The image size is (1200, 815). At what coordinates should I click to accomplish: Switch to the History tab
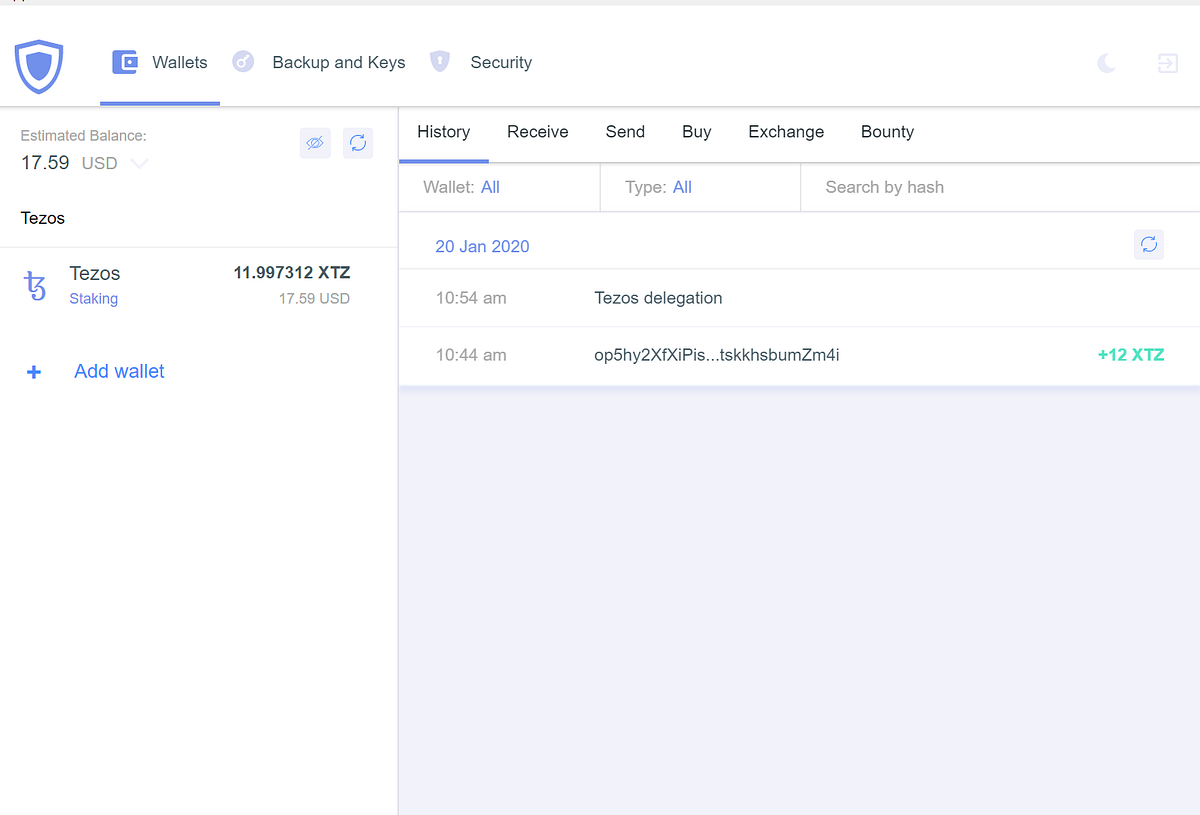pos(444,132)
